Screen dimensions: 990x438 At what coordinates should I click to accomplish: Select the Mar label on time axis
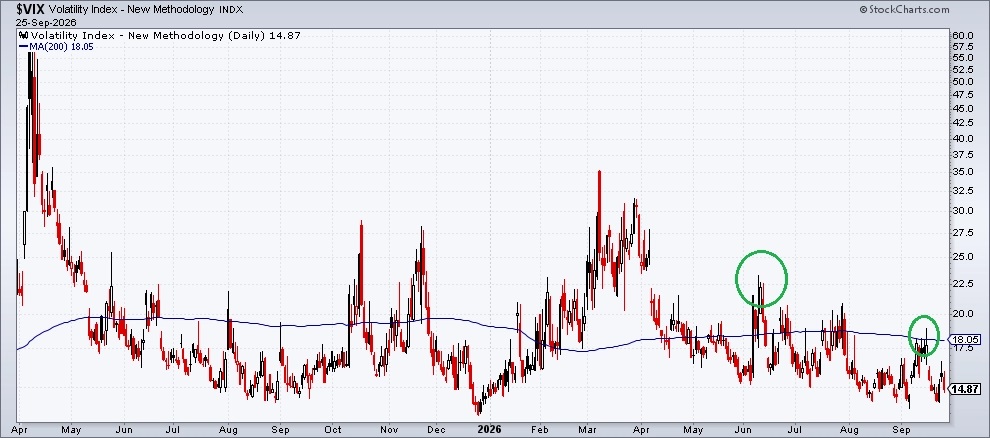pyautogui.click(x=588, y=430)
